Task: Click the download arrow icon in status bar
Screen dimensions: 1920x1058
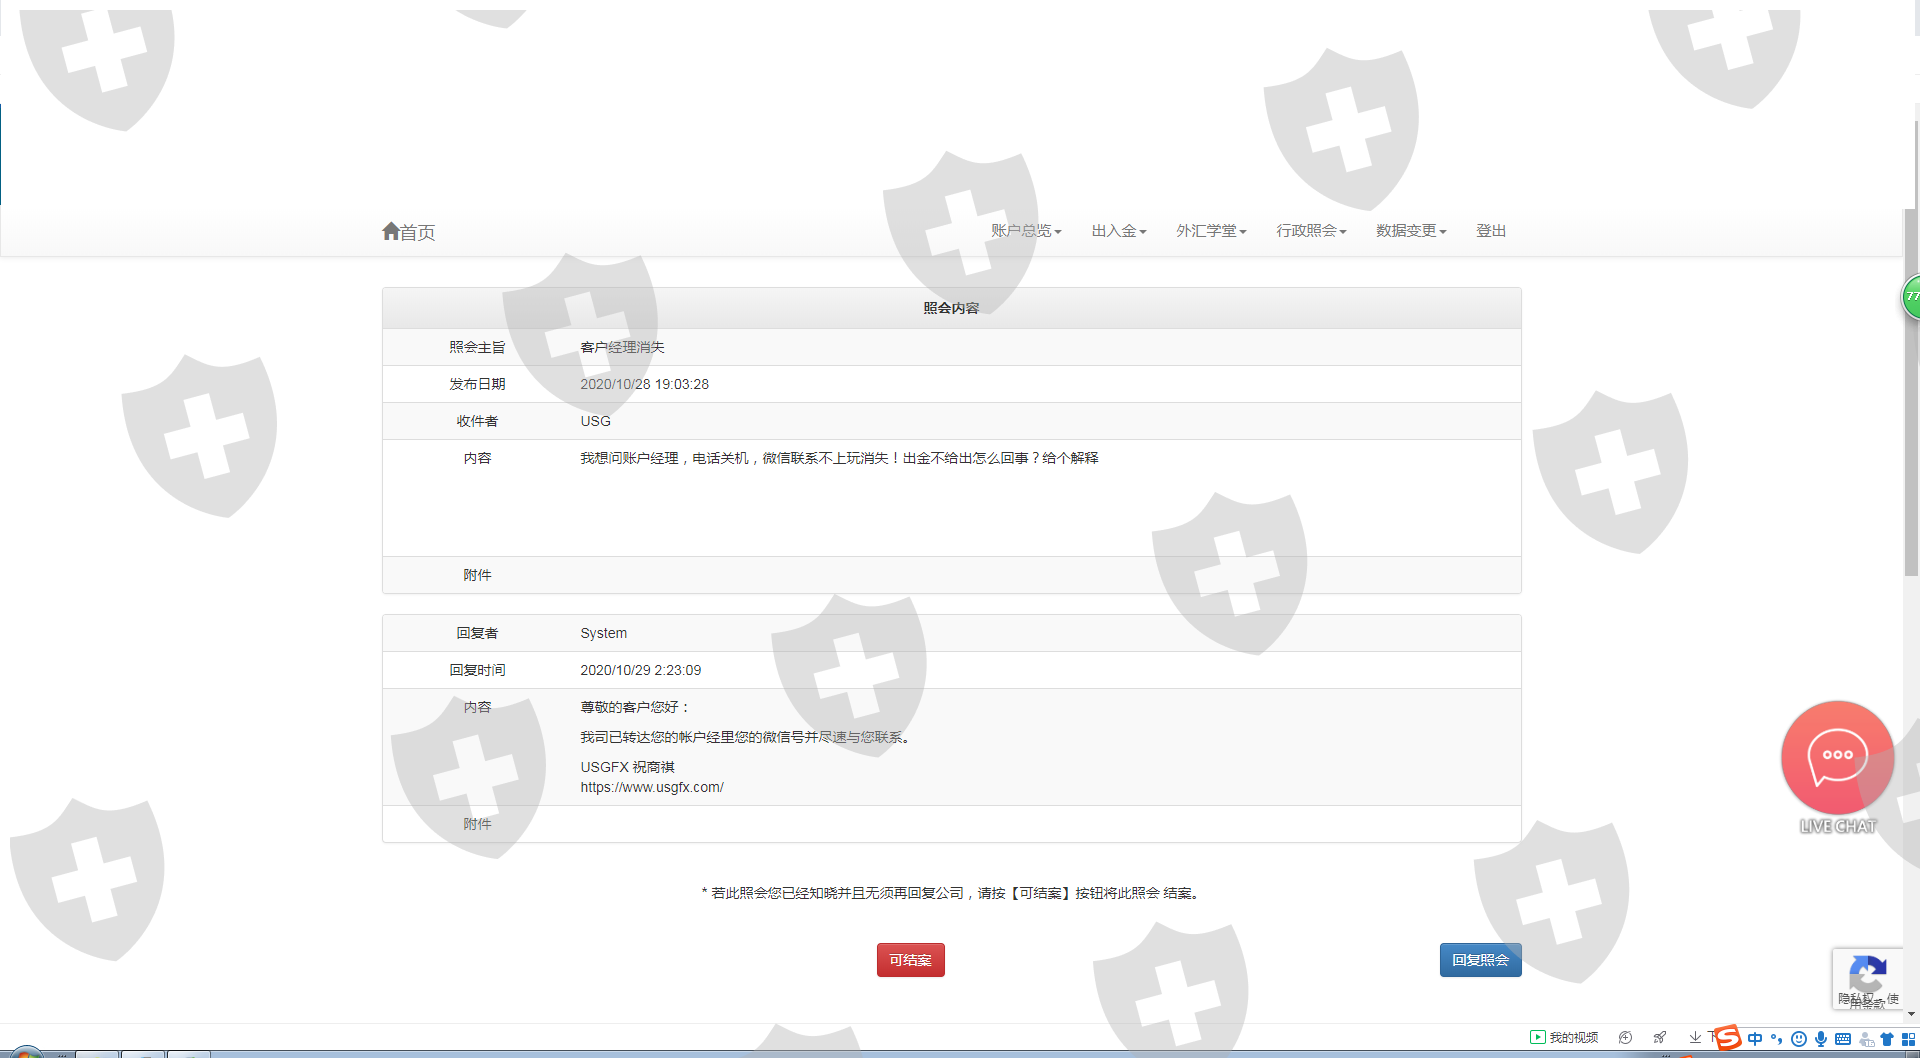Action: 1695,1038
